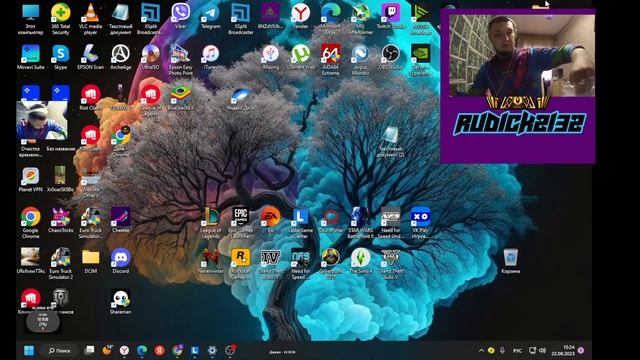
Task: Open Lesta Game Center from the taskbar
Action: coord(195,350)
